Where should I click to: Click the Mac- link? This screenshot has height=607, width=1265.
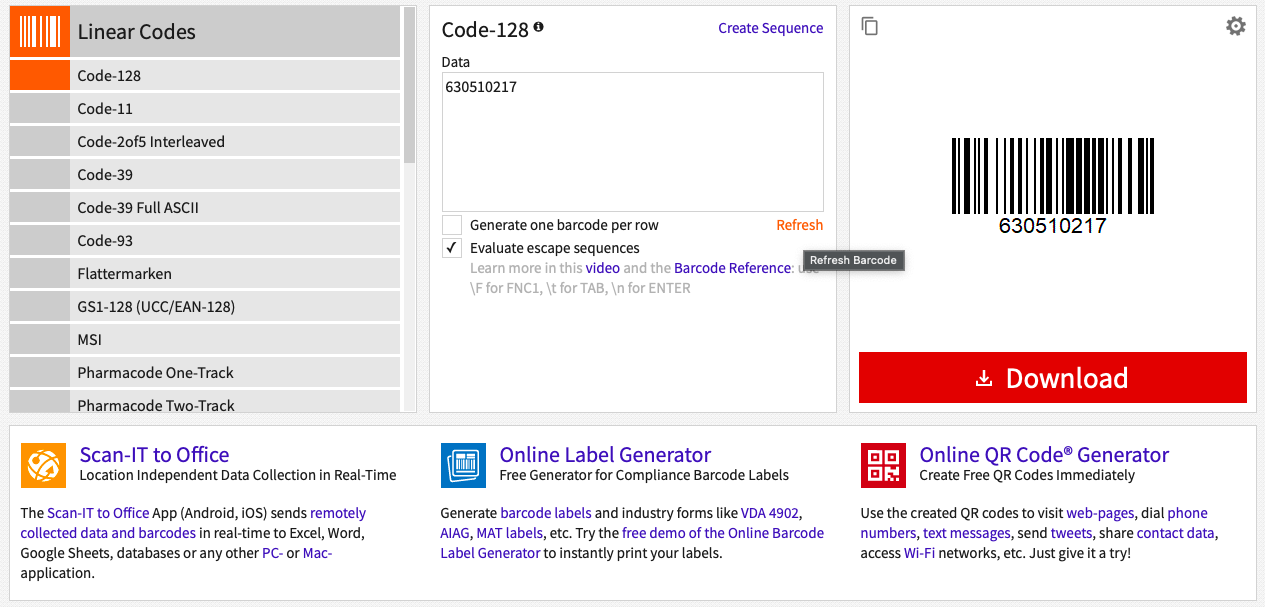(318, 553)
